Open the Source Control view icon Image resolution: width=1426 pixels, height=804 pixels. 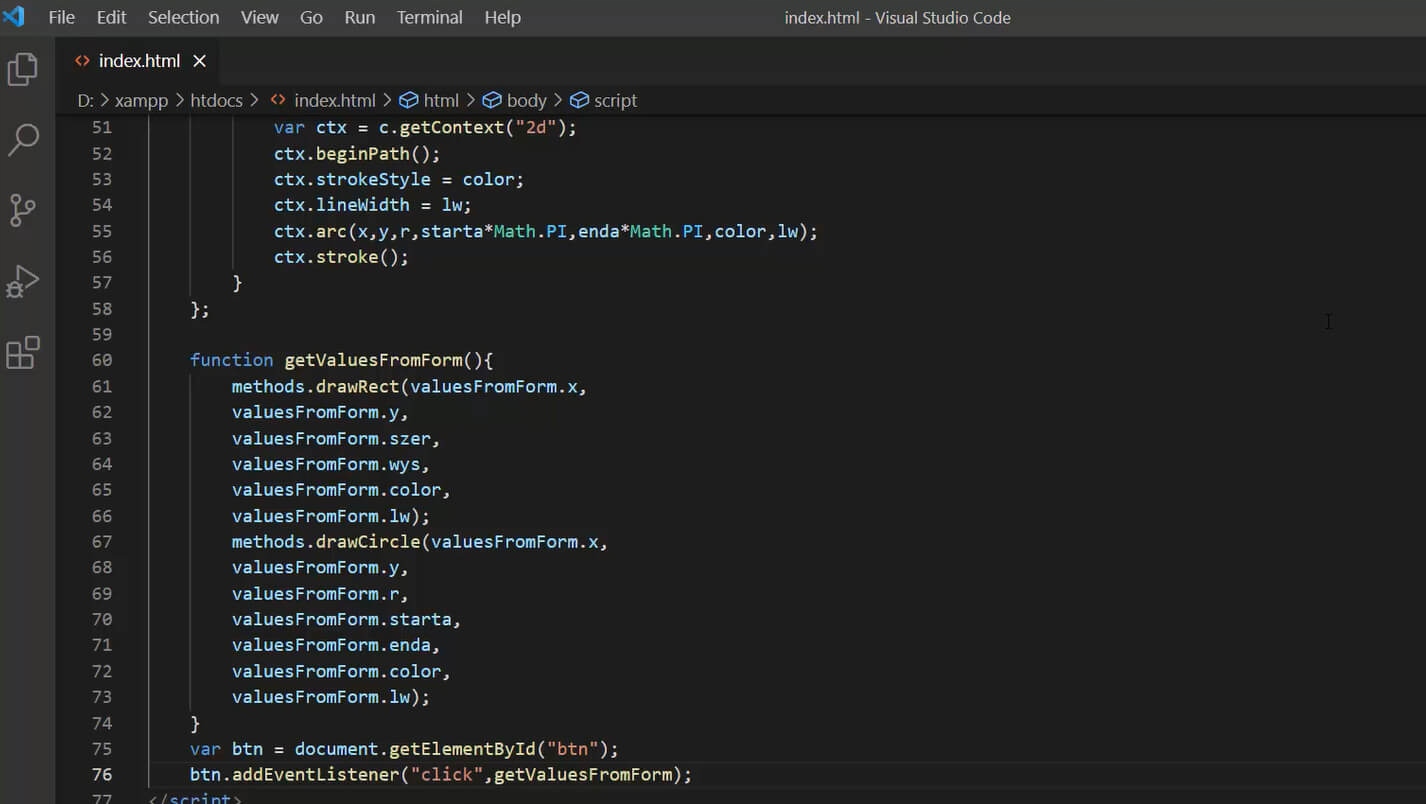pyautogui.click(x=23, y=210)
